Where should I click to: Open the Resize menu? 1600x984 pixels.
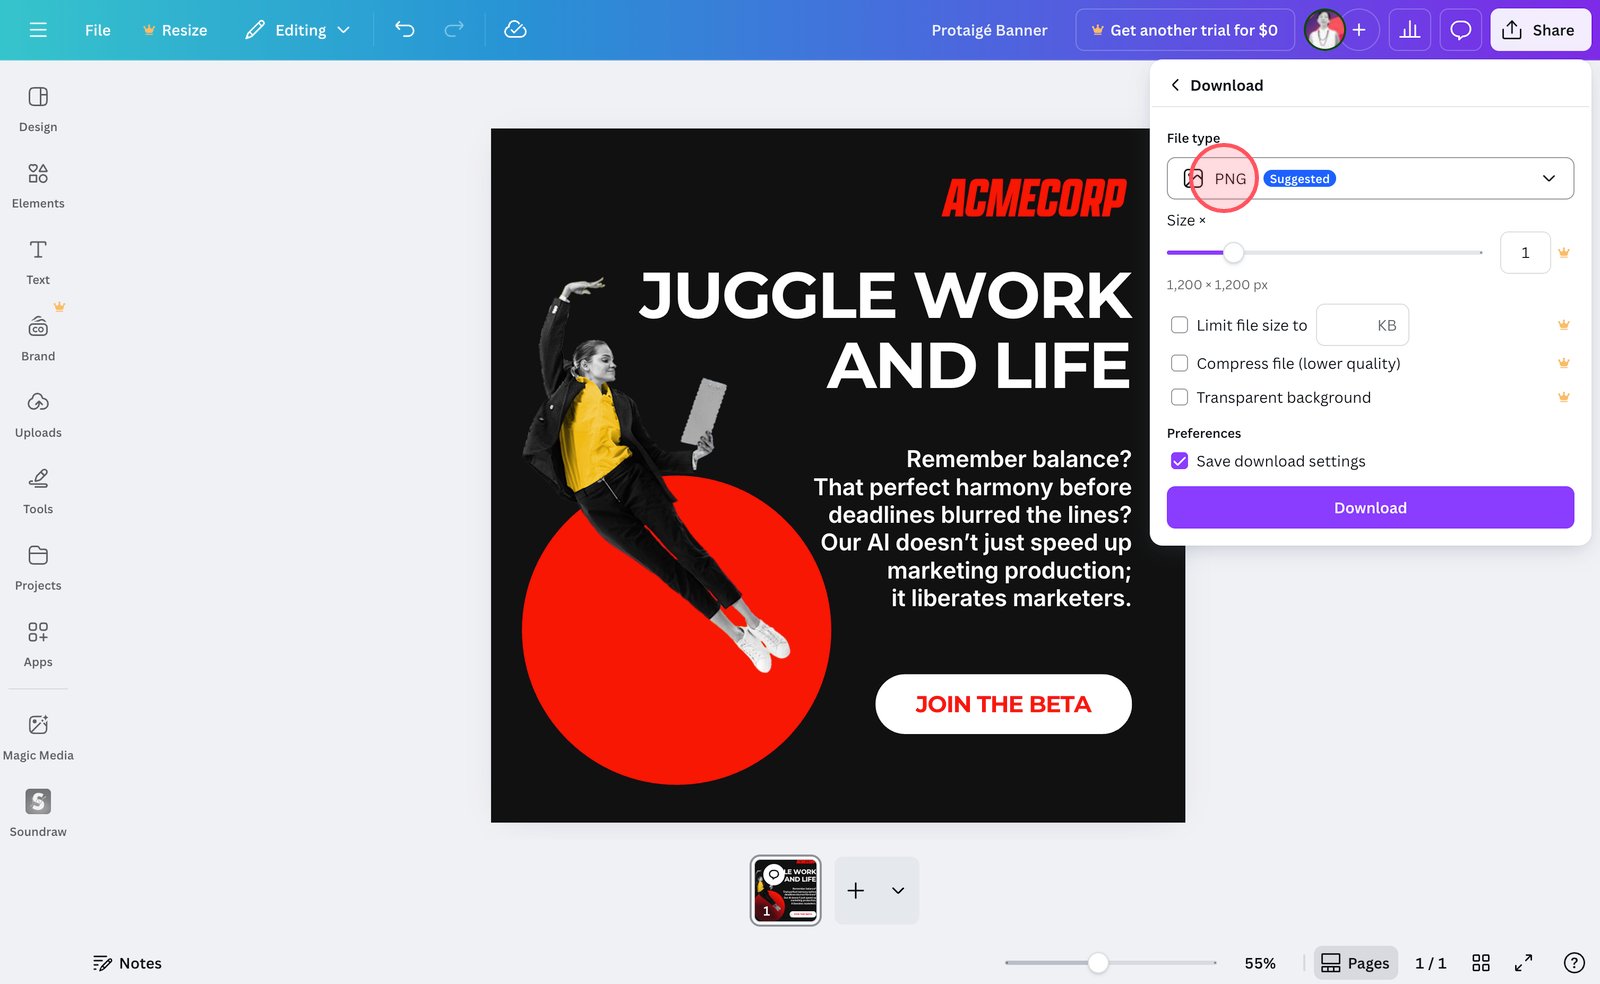click(x=175, y=30)
